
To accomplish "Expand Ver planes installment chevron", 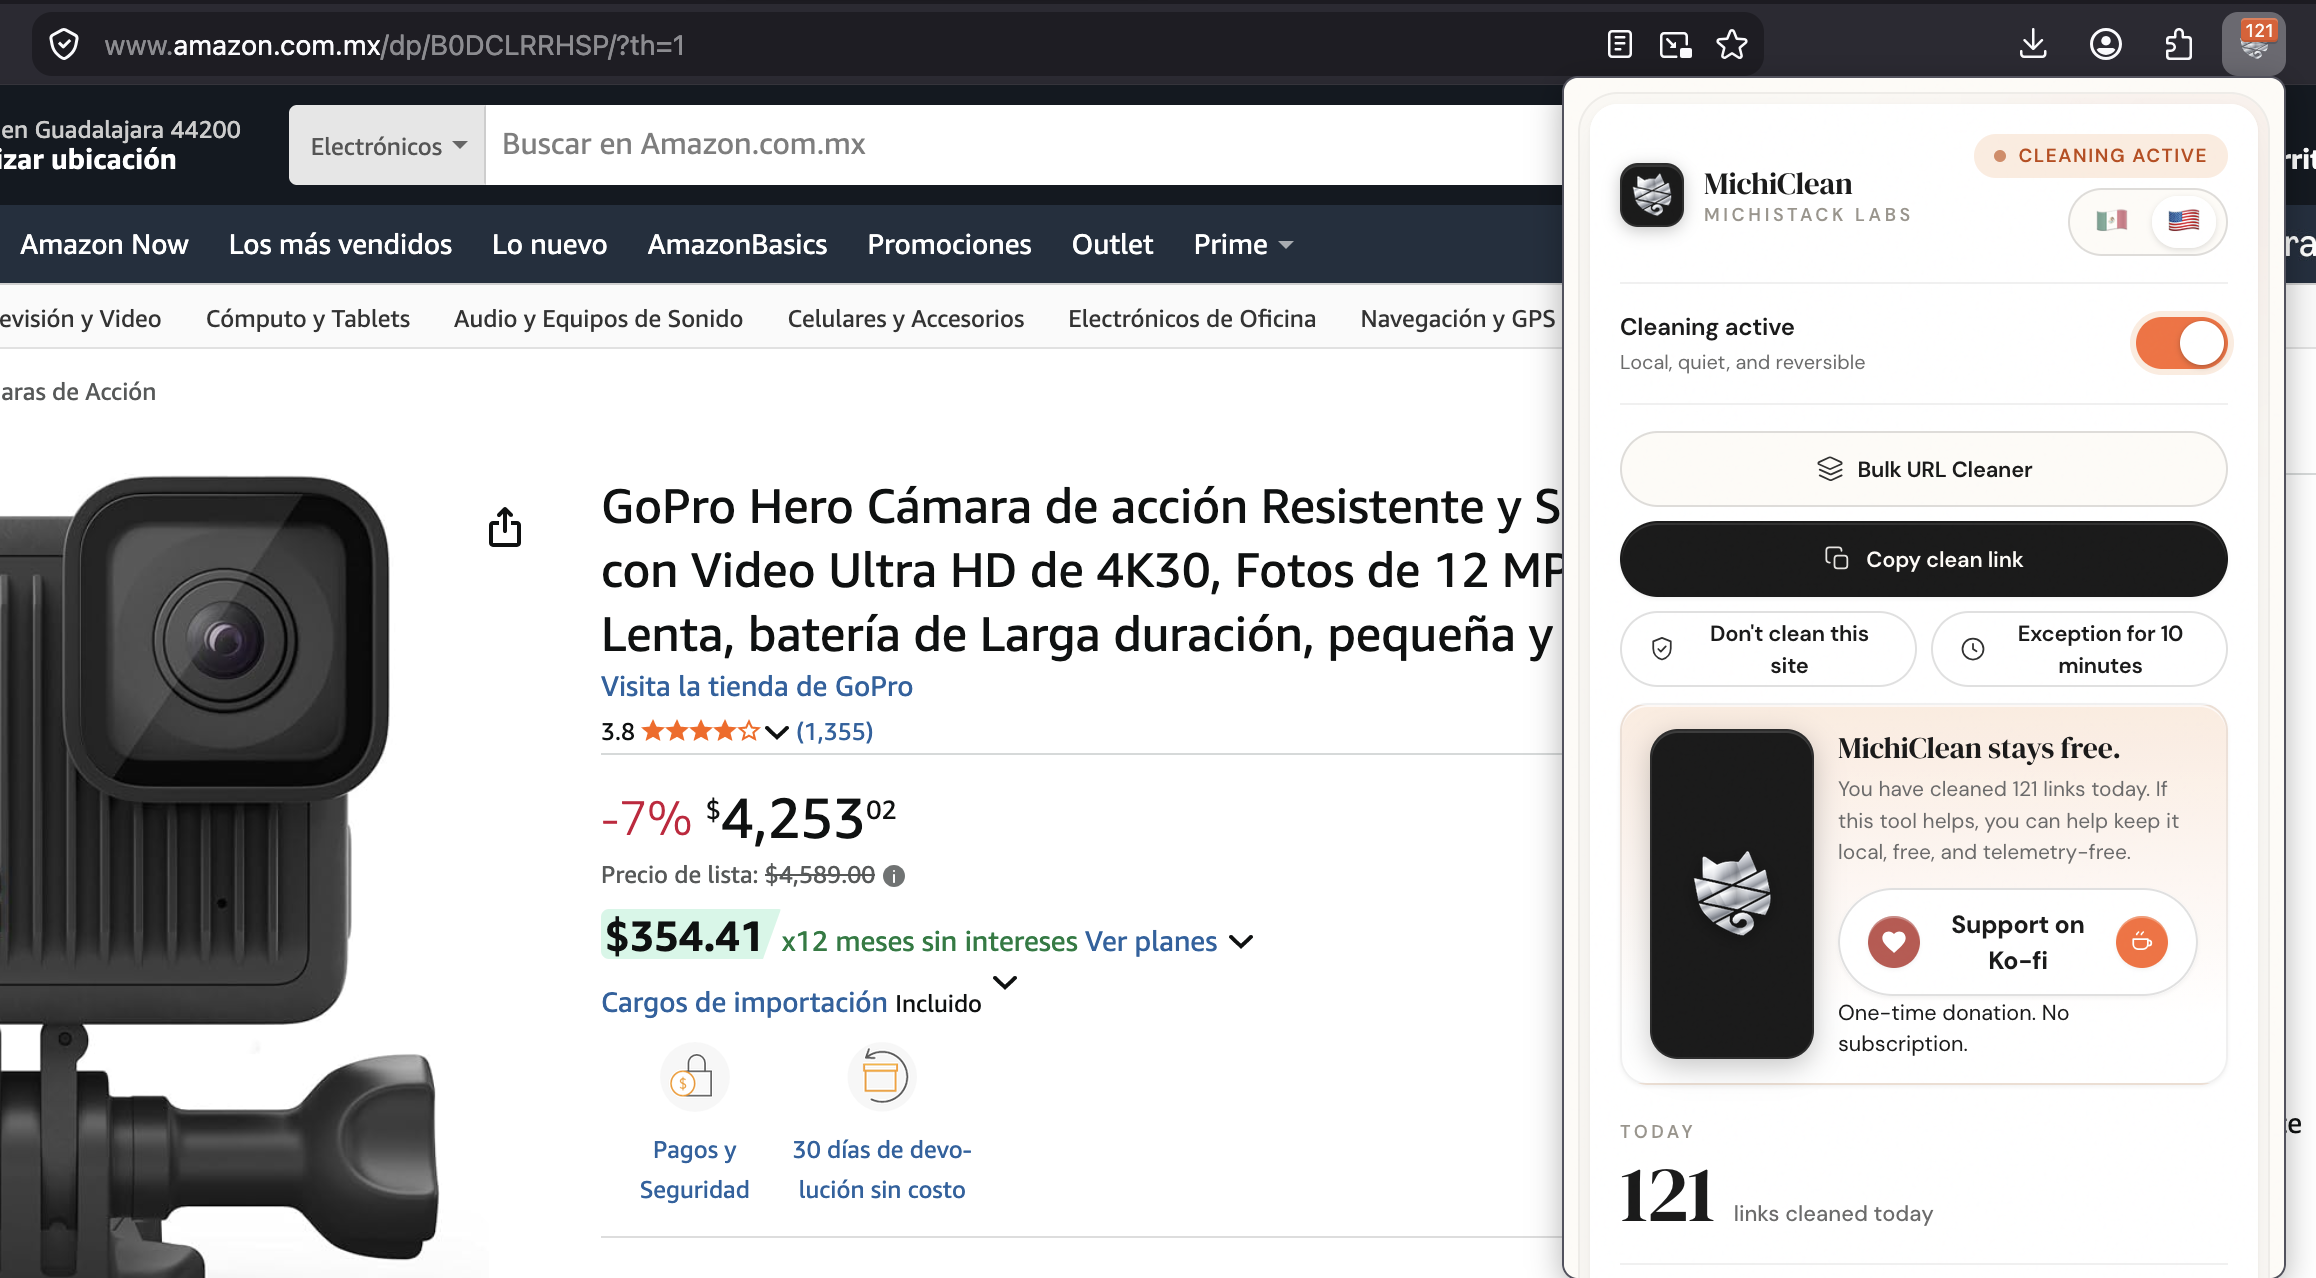I will tap(1241, 942).
